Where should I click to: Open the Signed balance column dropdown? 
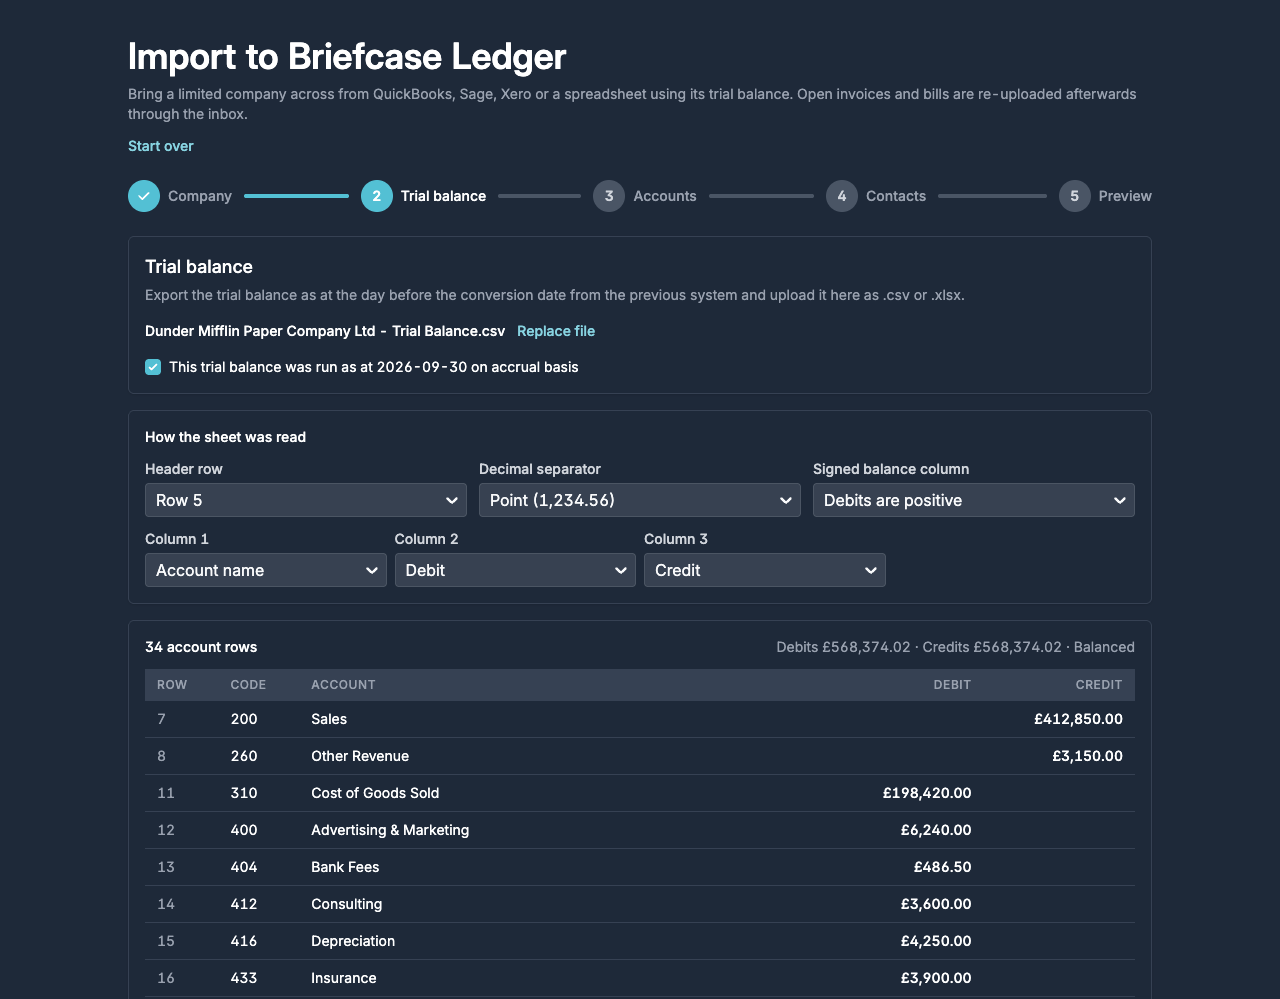coord(974,500)
